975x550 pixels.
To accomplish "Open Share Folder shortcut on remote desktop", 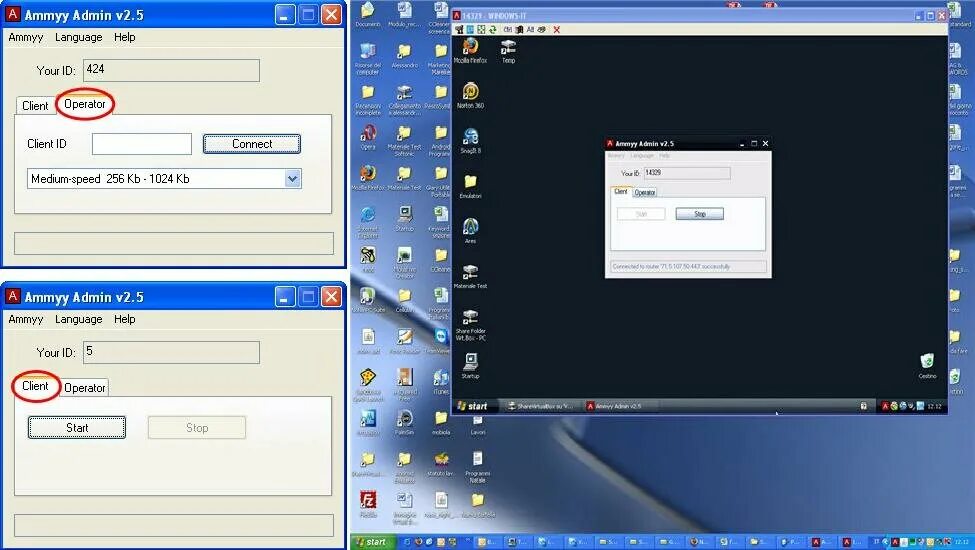I will point(470,324).
